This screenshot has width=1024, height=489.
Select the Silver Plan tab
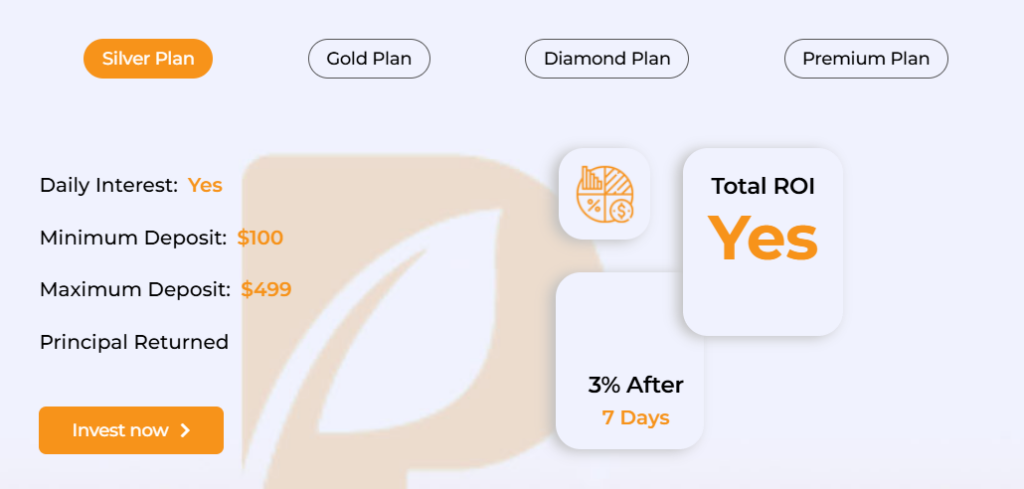(x=148, y=59)
